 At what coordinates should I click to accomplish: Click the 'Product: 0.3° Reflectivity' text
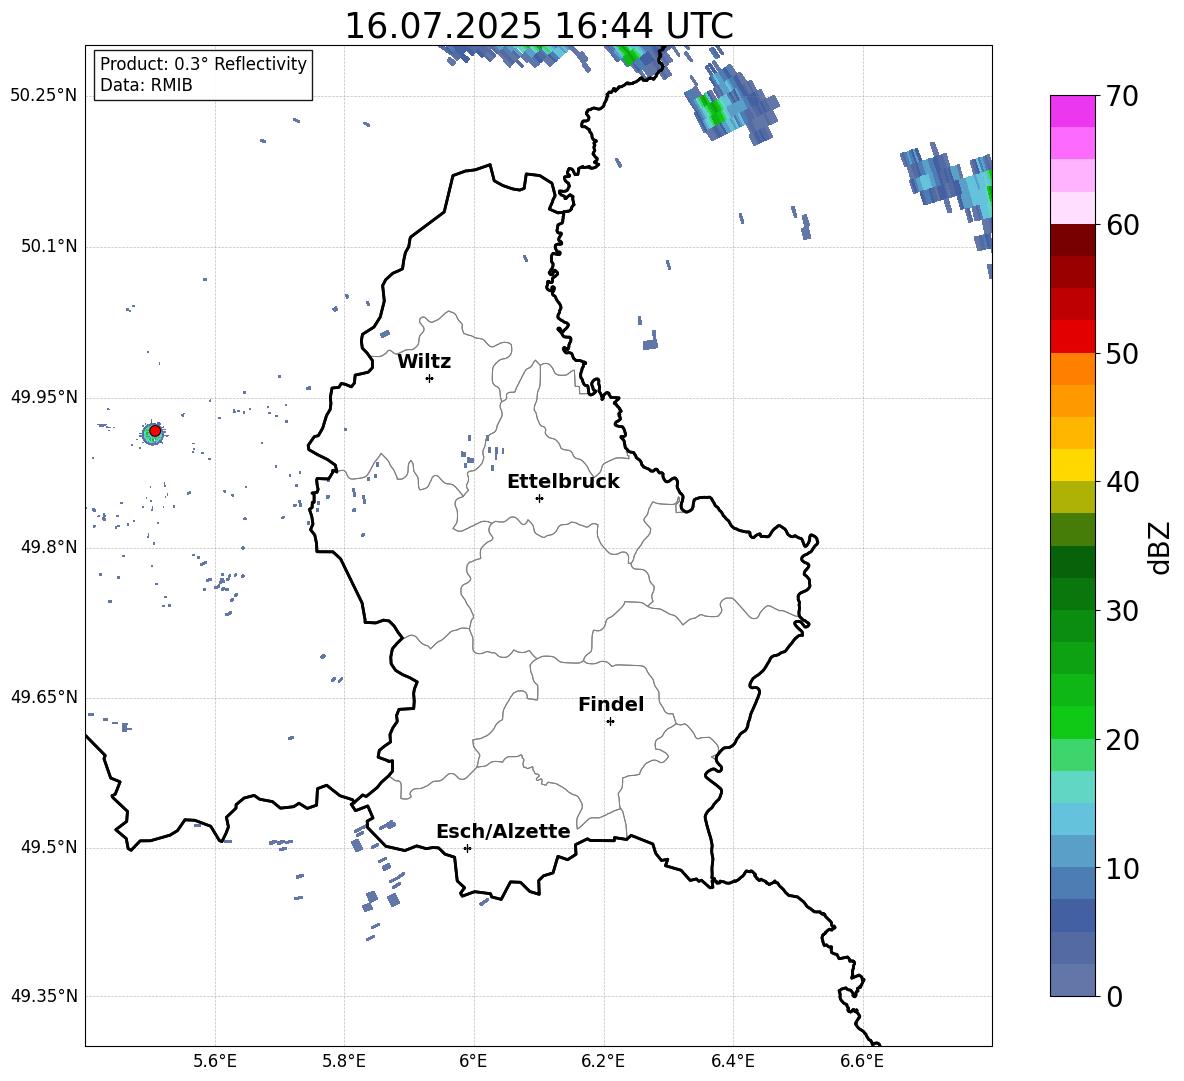coord(203,64)
